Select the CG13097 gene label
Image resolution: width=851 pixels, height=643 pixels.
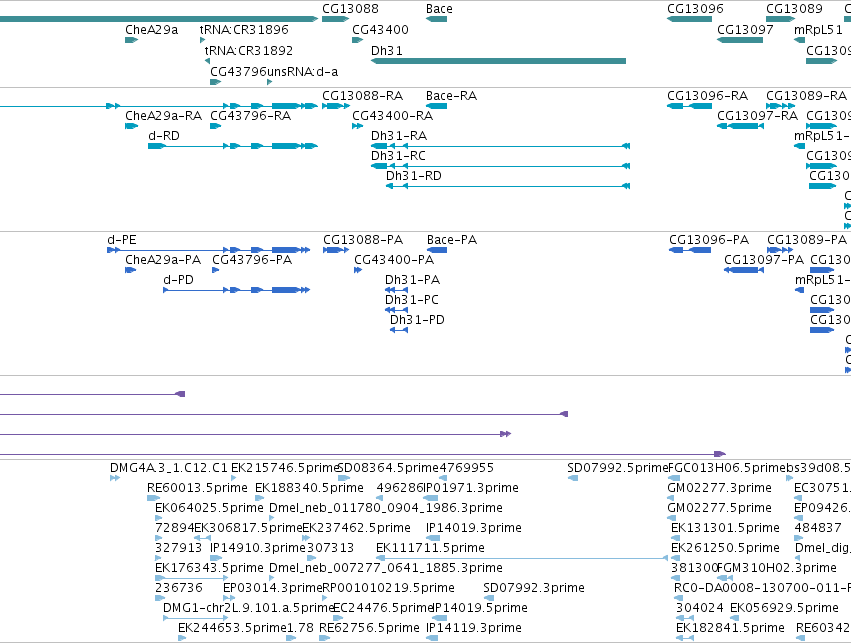click(x=745, y=30)
